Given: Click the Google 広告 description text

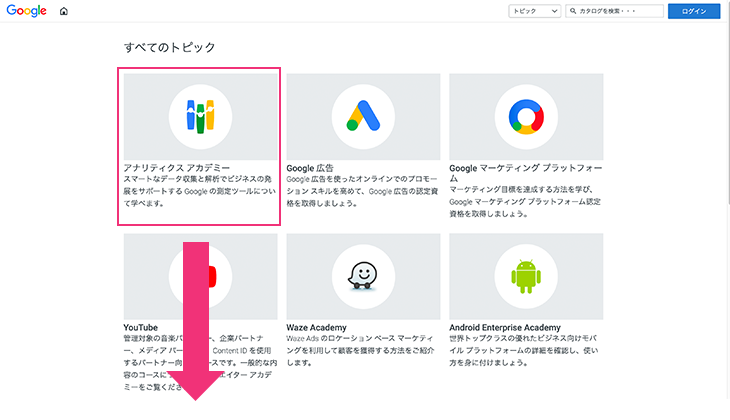Looking at the screenshot, I should pos(362,191).
